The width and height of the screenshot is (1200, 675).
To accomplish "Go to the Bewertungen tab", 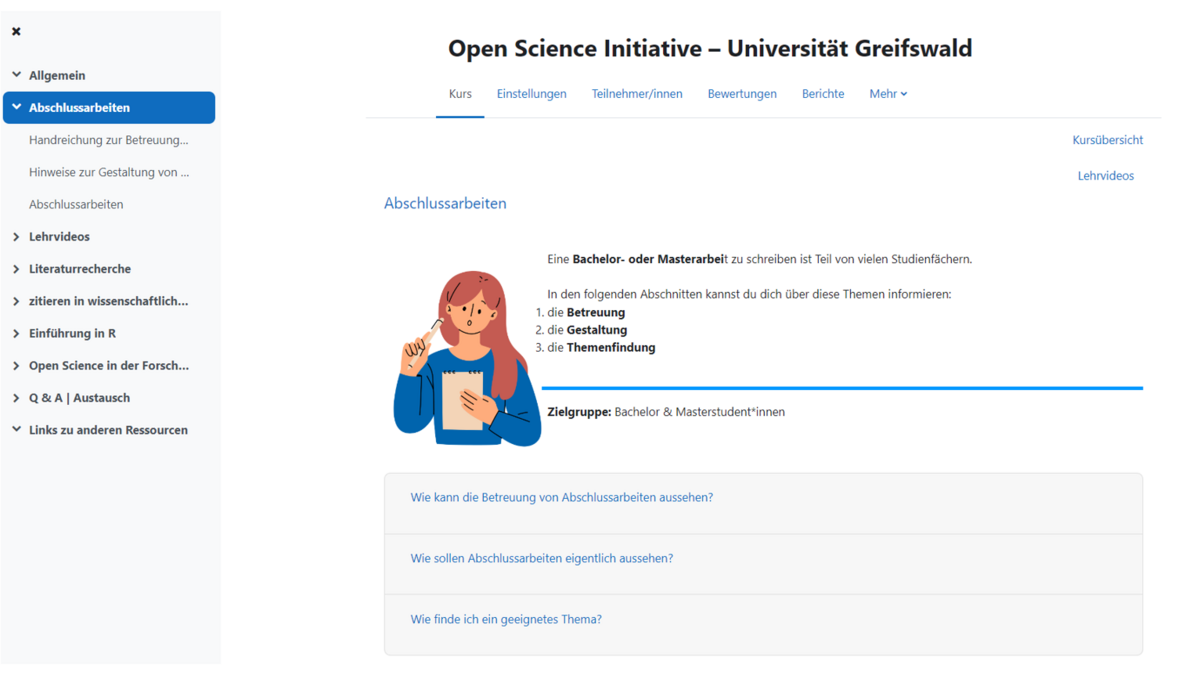I will (x=742, y=94).
